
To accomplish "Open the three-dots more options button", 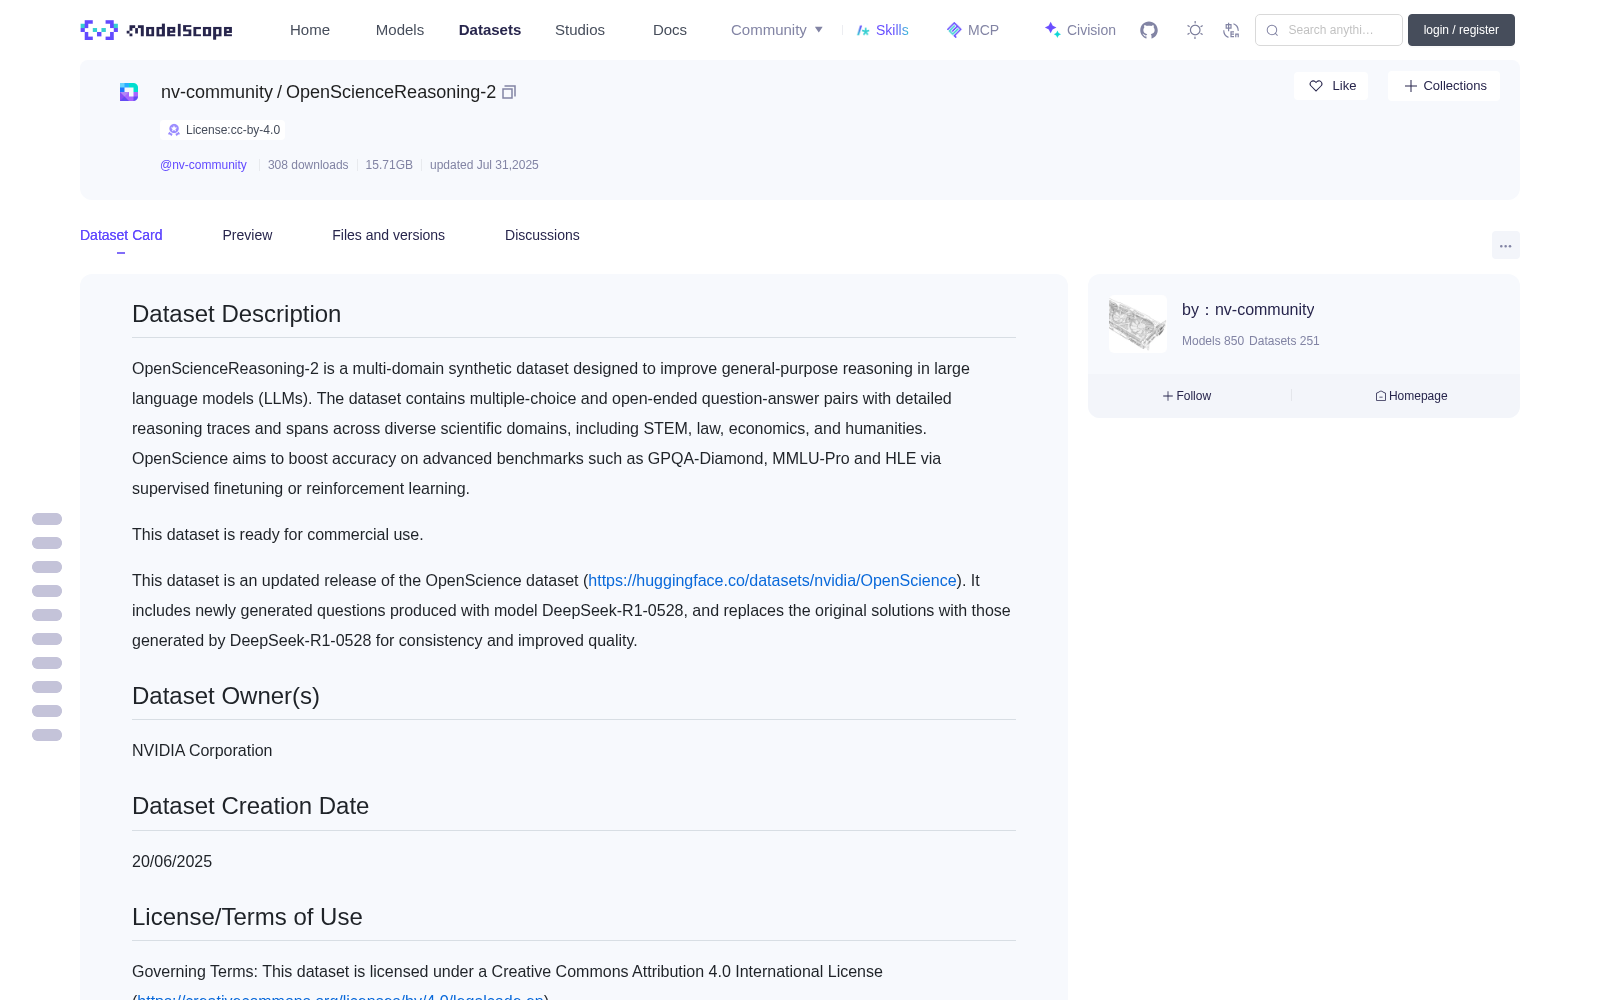I will pos(1506,245).
